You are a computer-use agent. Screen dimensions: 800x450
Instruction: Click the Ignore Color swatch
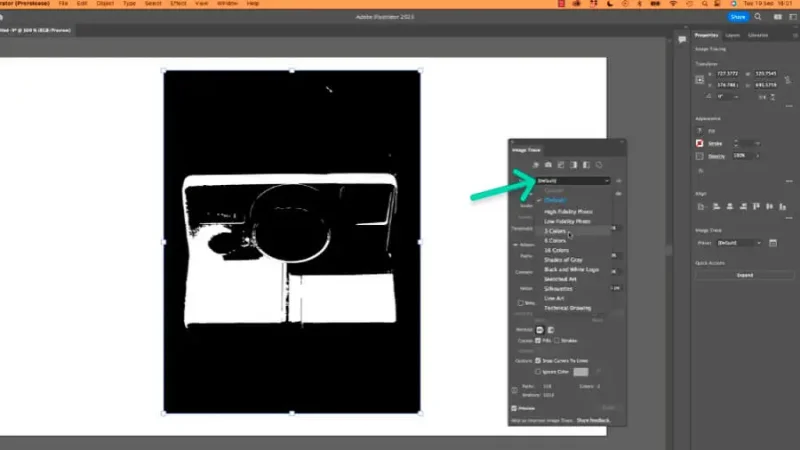click(x=581, y=372)
